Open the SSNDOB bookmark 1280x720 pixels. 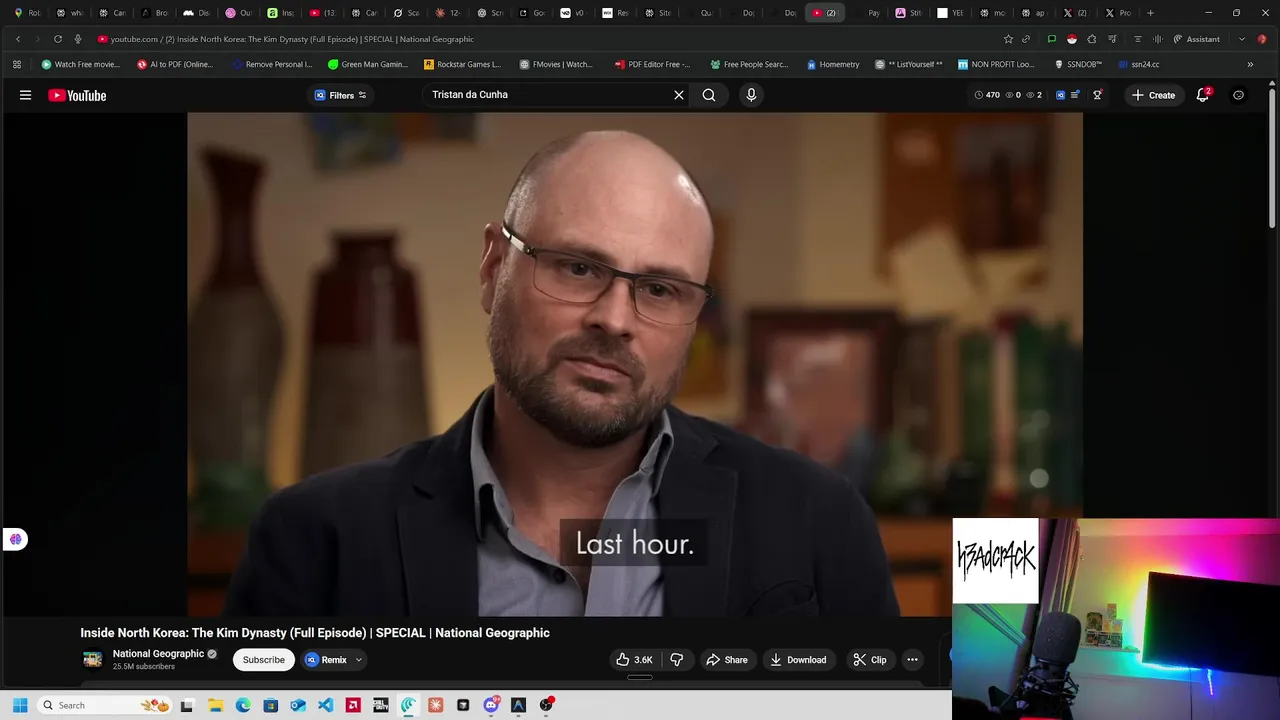pyautogui.click(x=1078, y=64)
